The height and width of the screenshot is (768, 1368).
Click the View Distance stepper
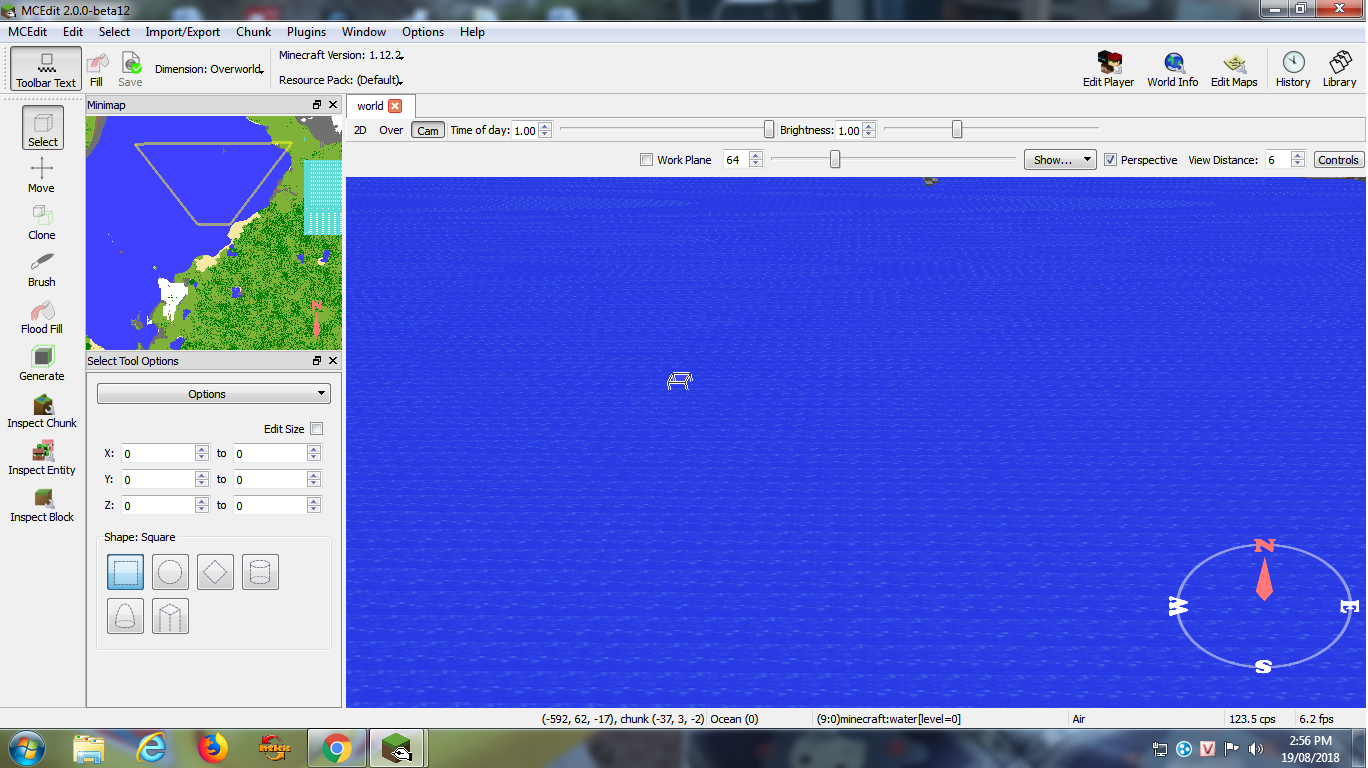tap(1298, 160)
